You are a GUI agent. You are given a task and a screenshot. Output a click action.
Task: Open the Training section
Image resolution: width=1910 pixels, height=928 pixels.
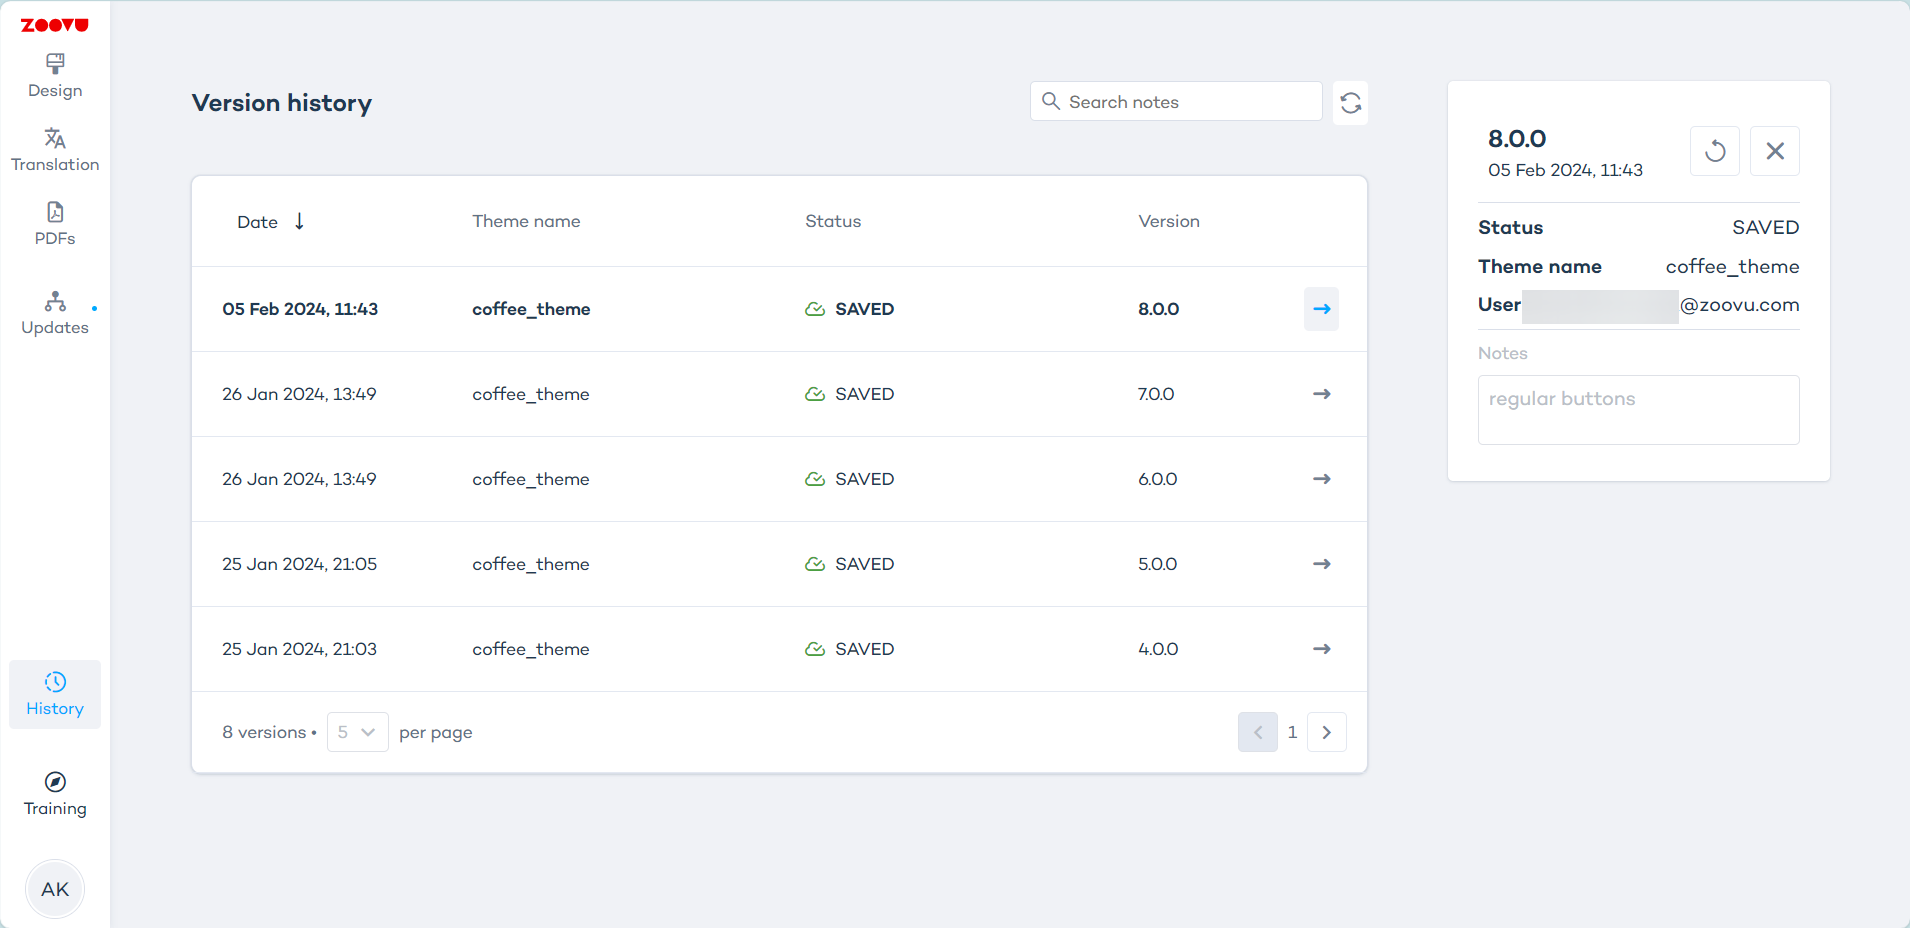point(55,794)
